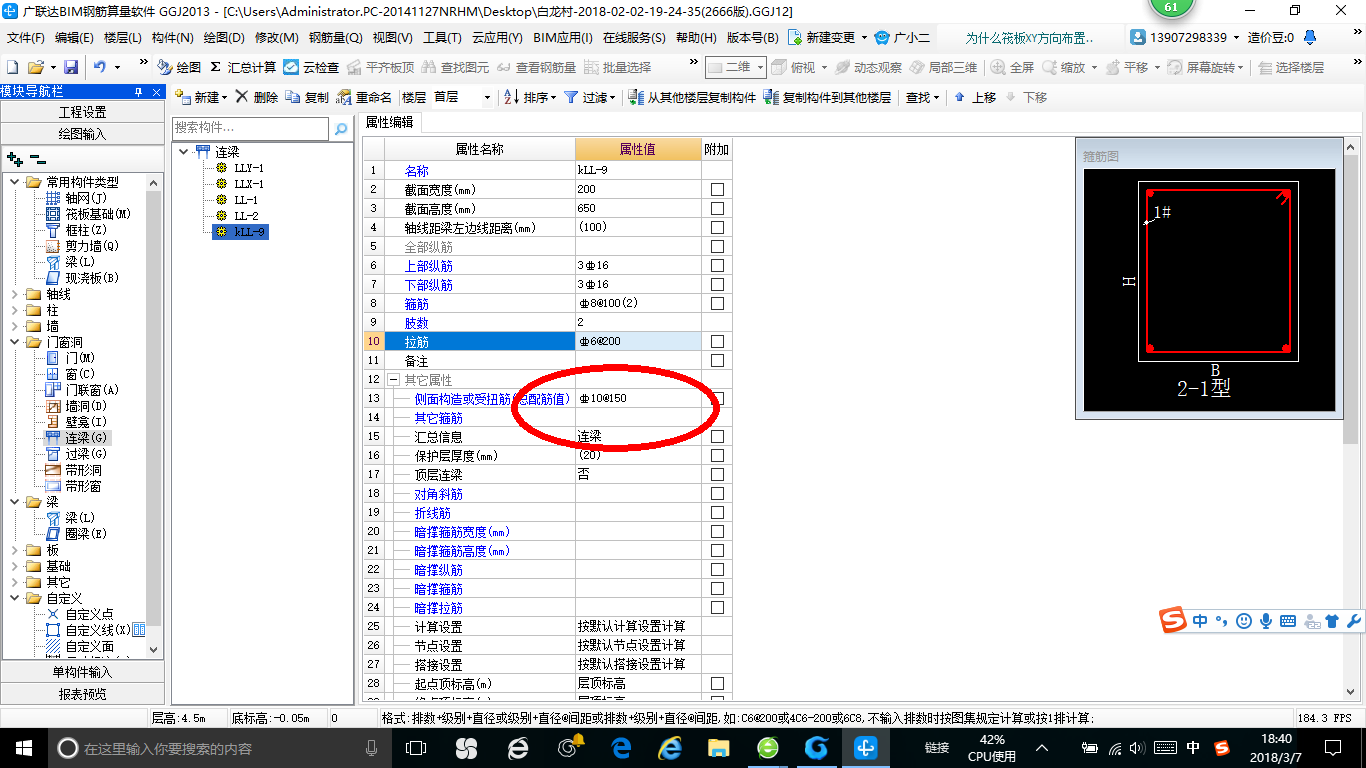
Task: Open Windows Start menu
Action: [x=23, y=747]
